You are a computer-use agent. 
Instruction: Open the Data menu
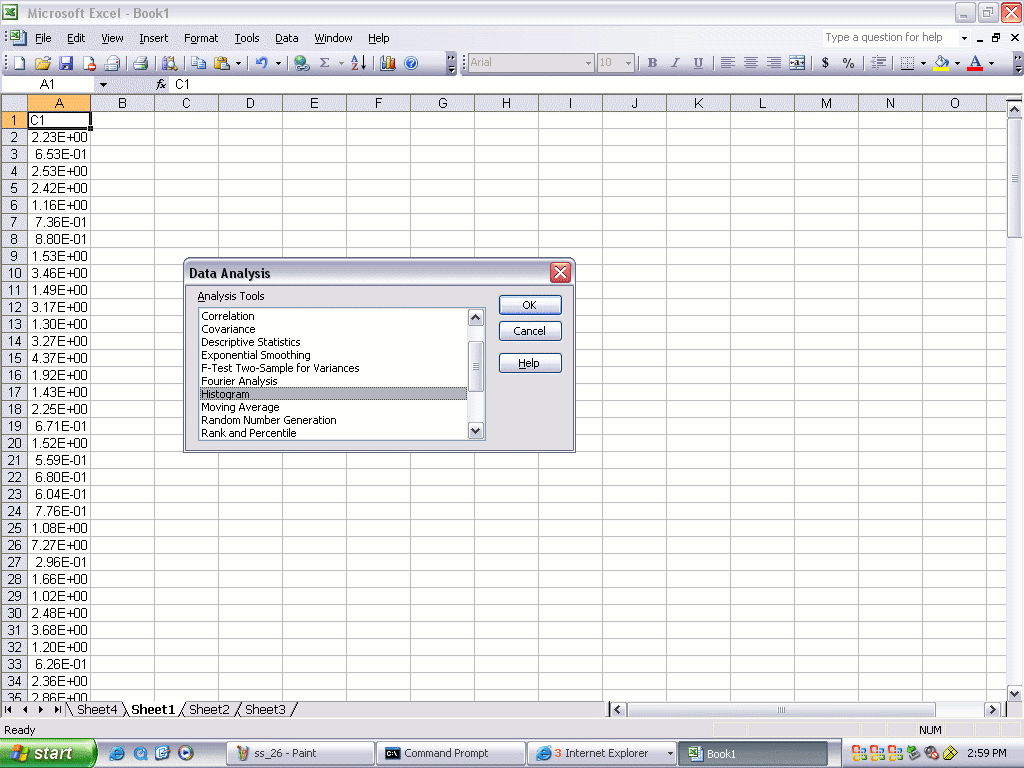point(286,38)
